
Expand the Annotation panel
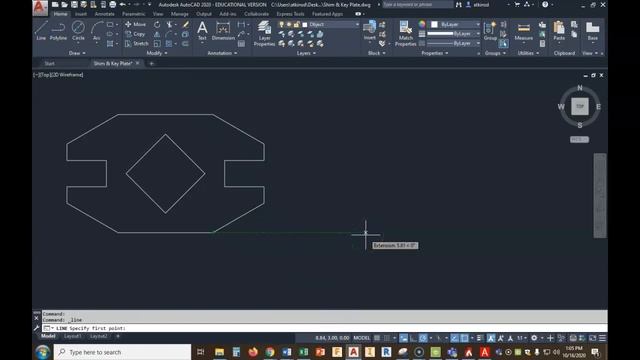coord(222,53)
